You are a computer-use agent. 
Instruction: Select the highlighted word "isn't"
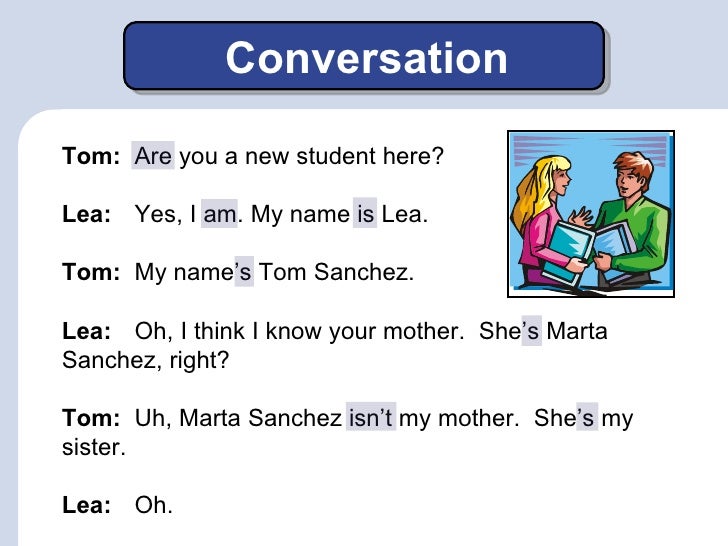pyautogui.click(x=371, y=417)
